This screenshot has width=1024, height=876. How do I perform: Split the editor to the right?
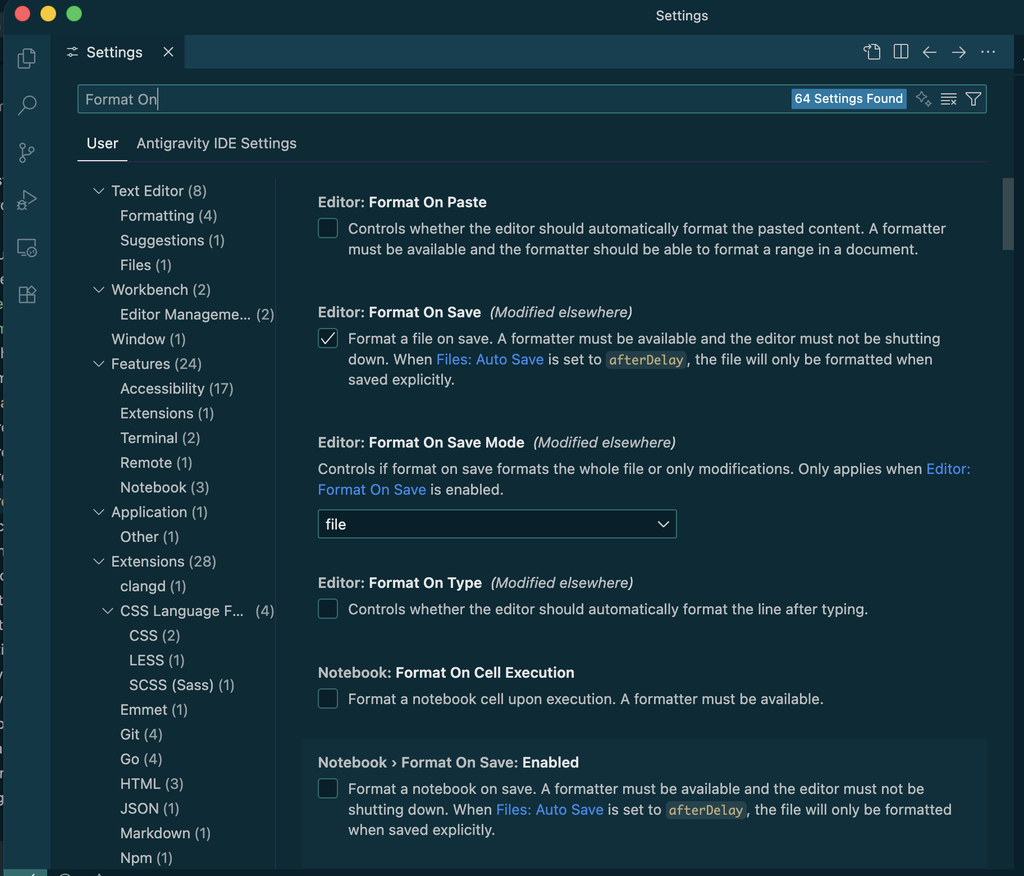[x=901, y=52]
